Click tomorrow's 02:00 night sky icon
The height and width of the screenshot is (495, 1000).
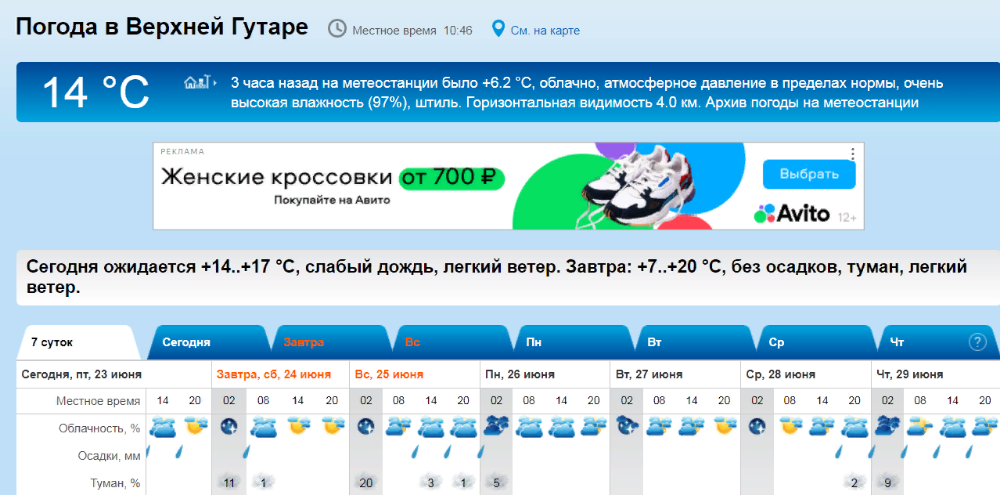(228, 427)
